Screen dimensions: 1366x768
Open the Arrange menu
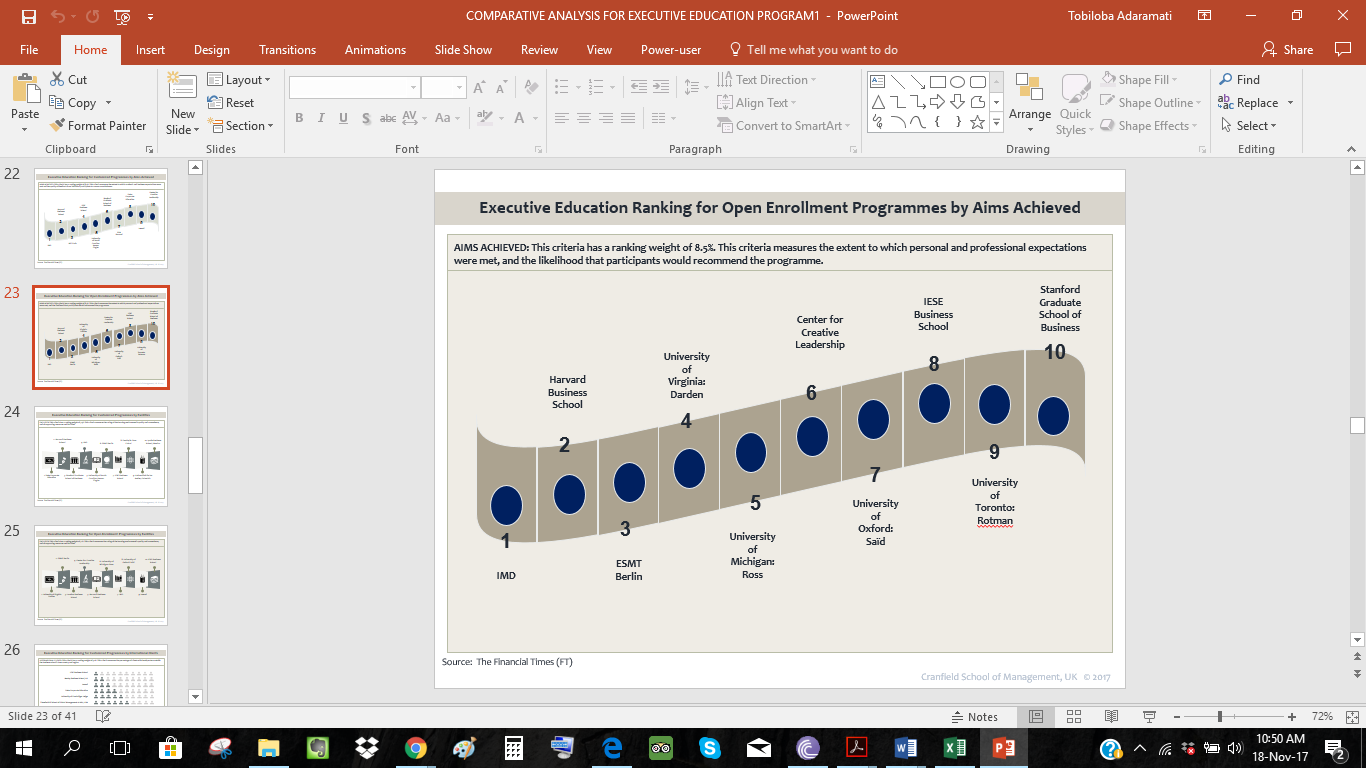pos(1030,103)
